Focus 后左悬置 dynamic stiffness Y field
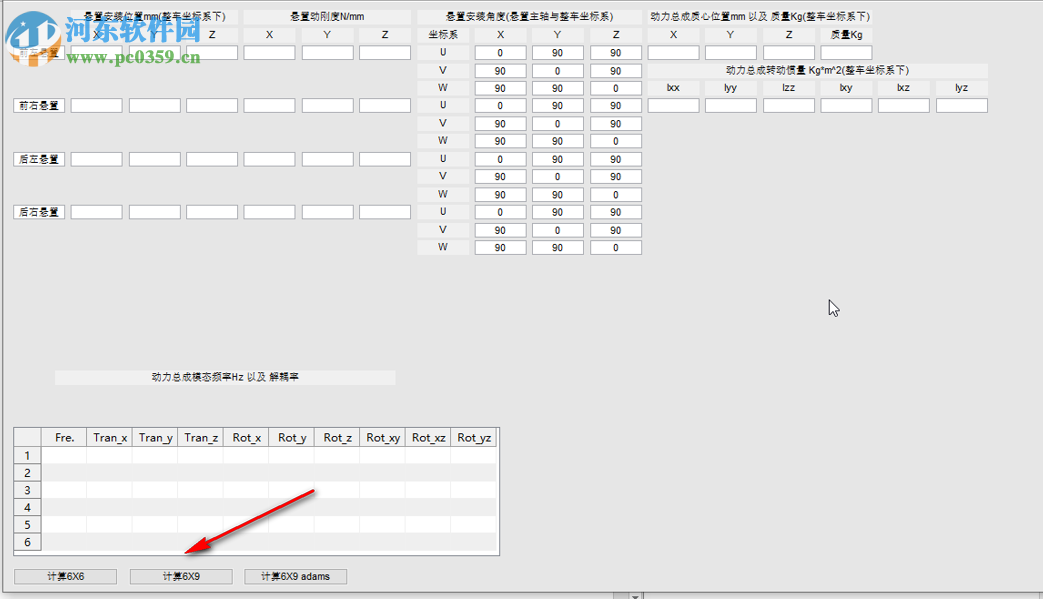The width and height of the screenshot is (1043, 616). click(x=327, y=159)
